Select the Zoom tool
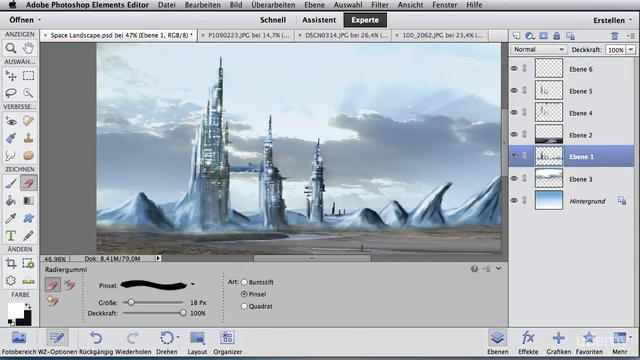The height and width of the screenshot is (360, 640). click(11, 48)
